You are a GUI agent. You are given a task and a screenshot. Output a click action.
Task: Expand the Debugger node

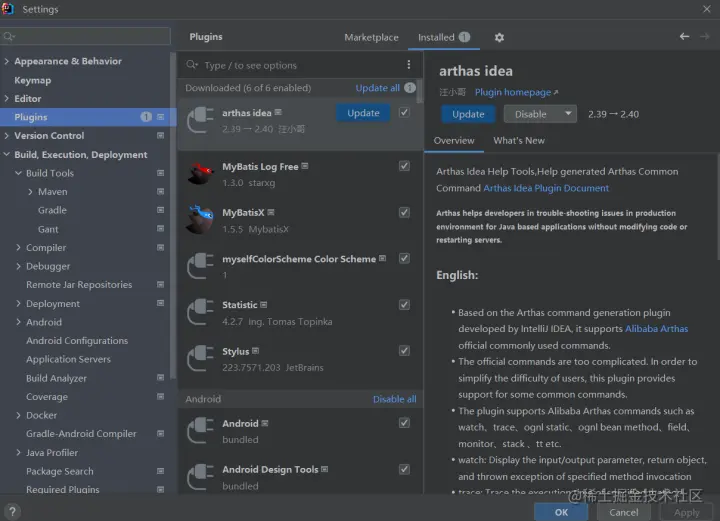(x=18, y=266)
